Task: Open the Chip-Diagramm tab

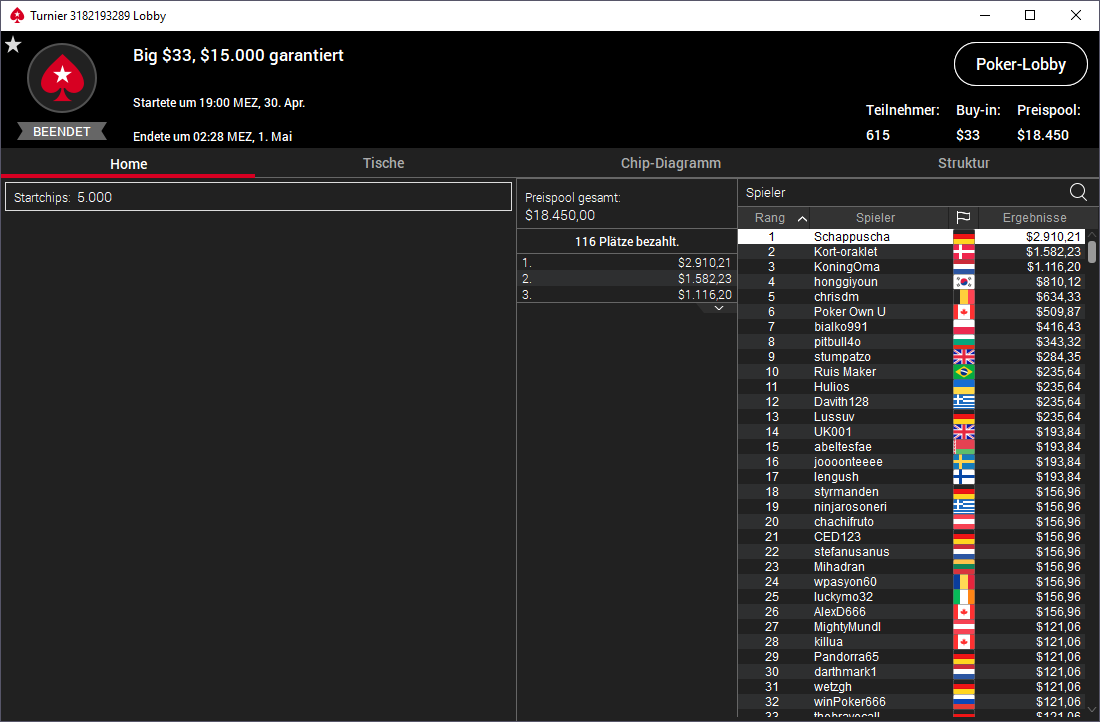Action: pyautogui.click(x=671, y=163)
